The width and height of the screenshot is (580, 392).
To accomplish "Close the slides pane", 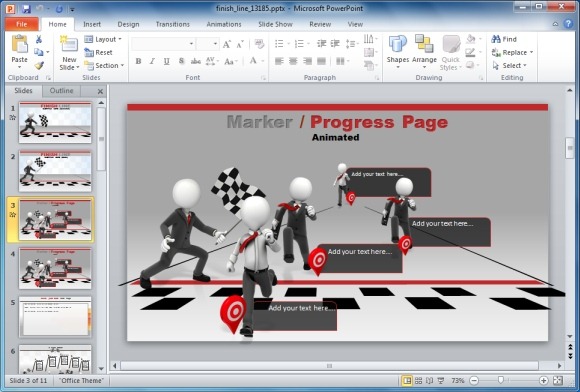I will tap(100, 91).
